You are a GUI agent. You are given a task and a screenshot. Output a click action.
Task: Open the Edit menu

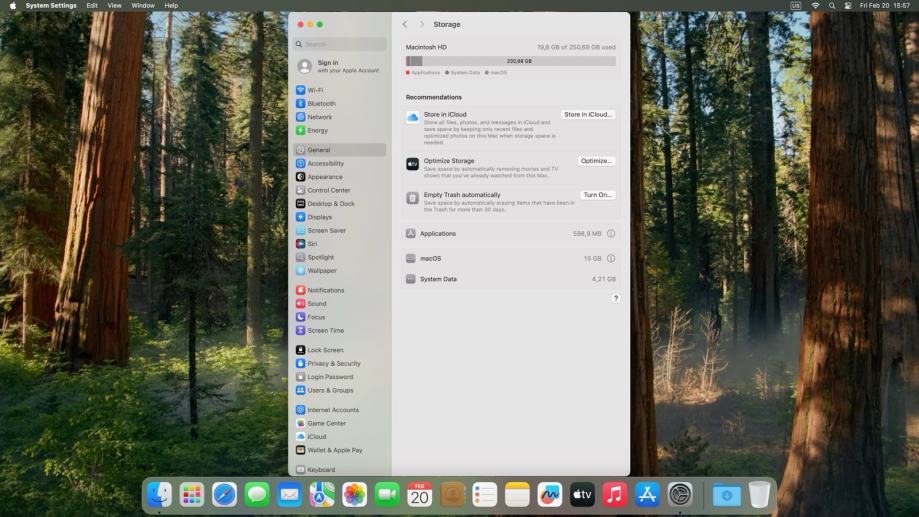point(92,5)
